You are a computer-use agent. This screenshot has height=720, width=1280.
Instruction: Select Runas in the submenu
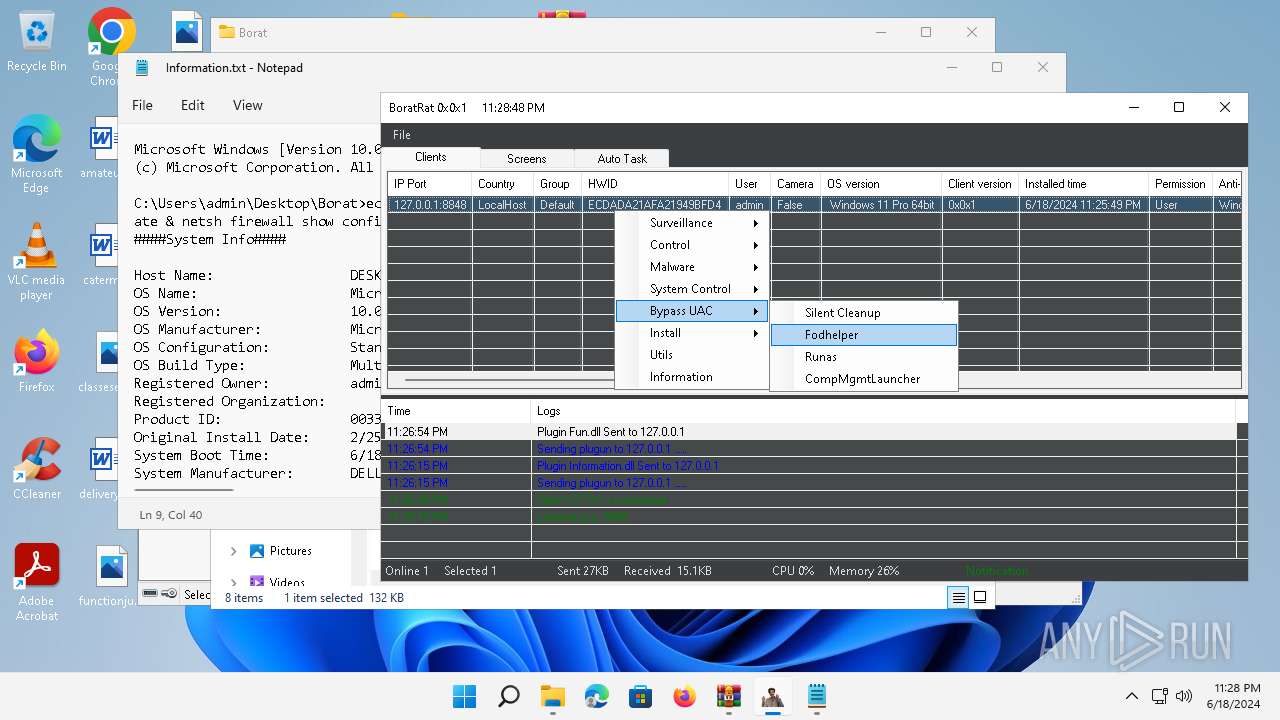[864, 357]
